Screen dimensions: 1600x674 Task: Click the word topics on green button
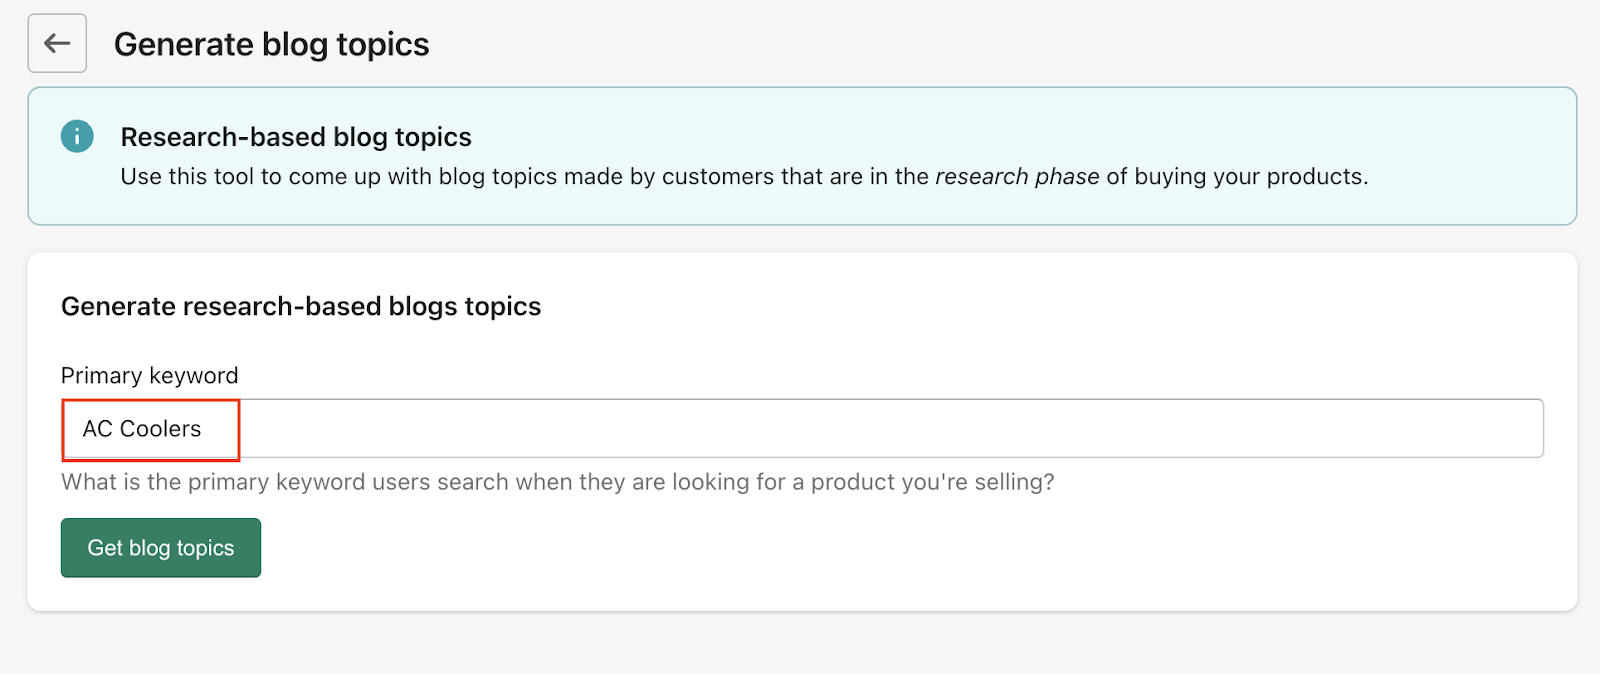pos(205,549)
